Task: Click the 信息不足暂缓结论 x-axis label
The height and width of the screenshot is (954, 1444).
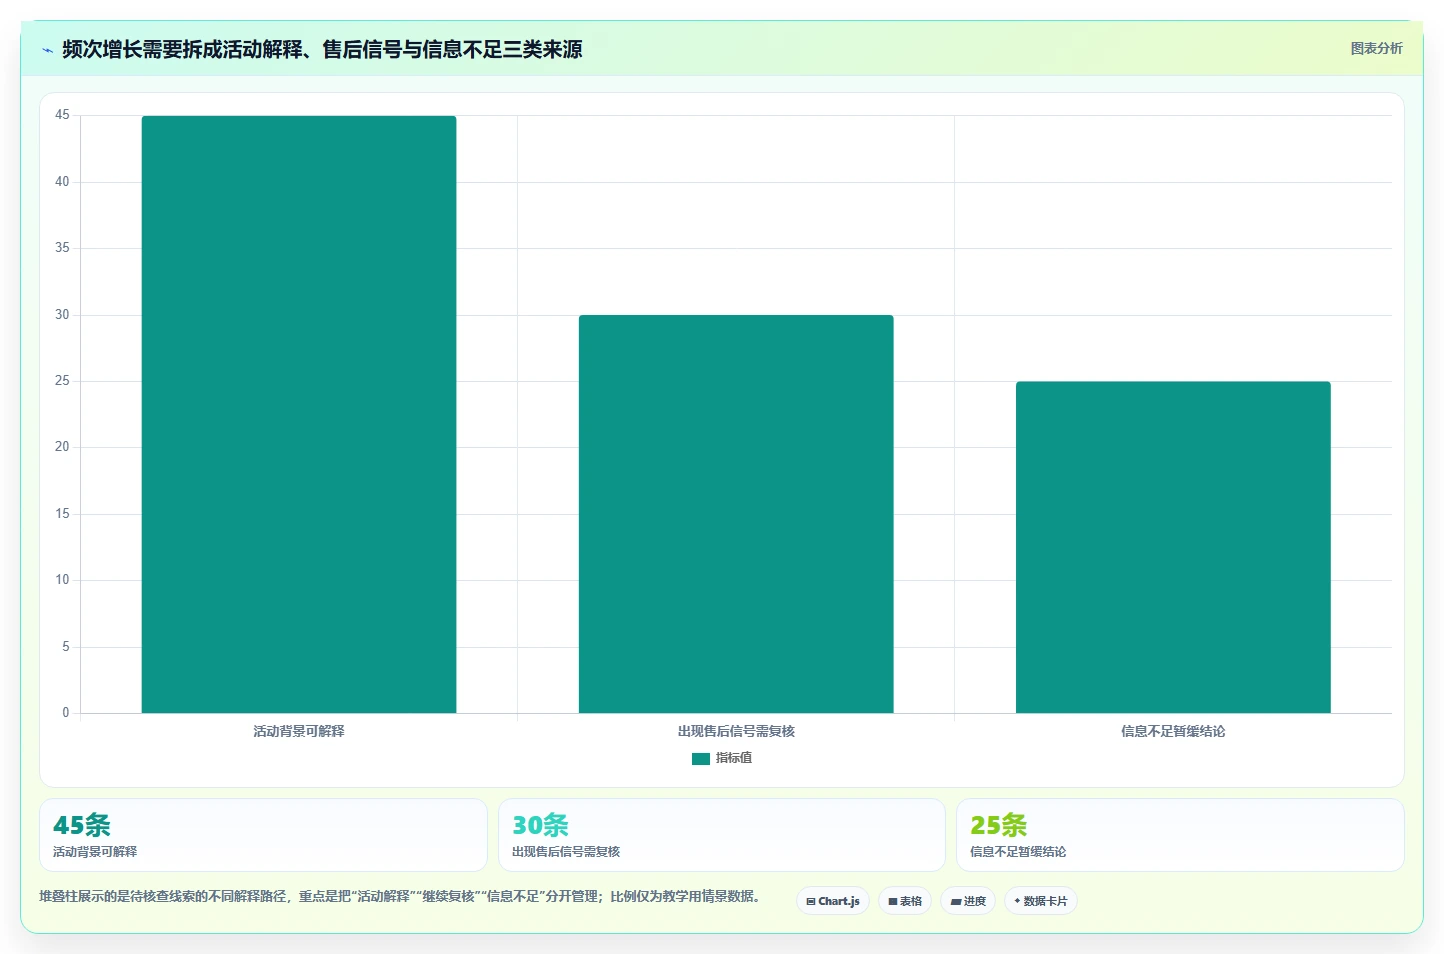Action: [x=1173, y=731]
